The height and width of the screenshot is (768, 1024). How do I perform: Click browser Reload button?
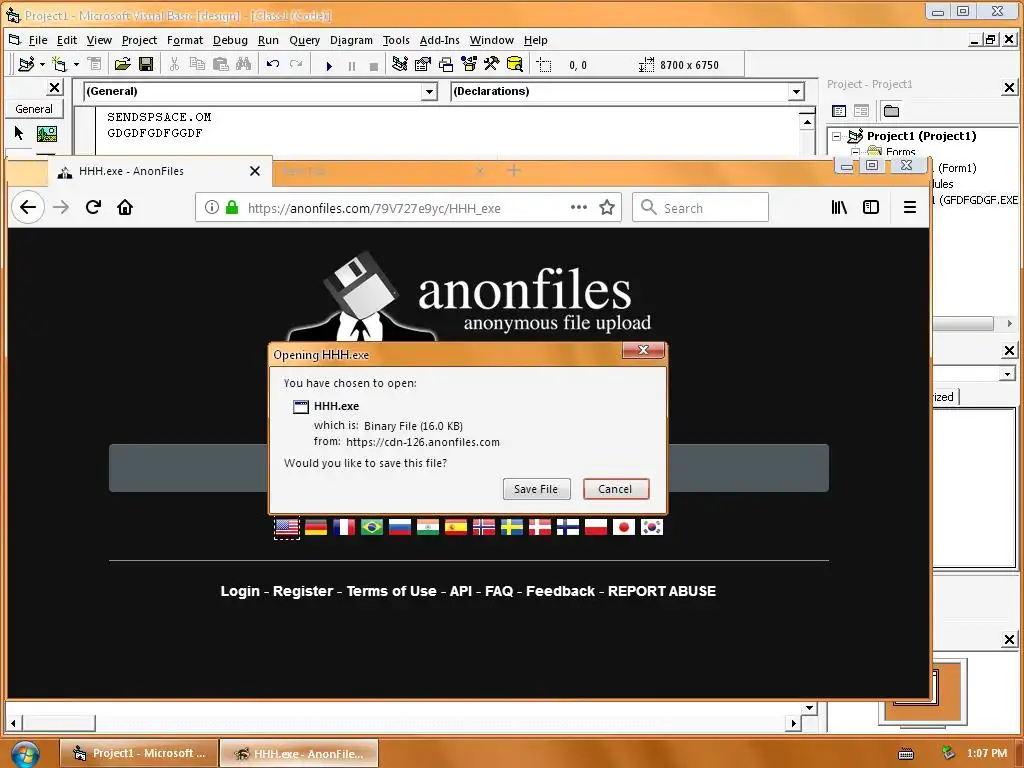93,207
